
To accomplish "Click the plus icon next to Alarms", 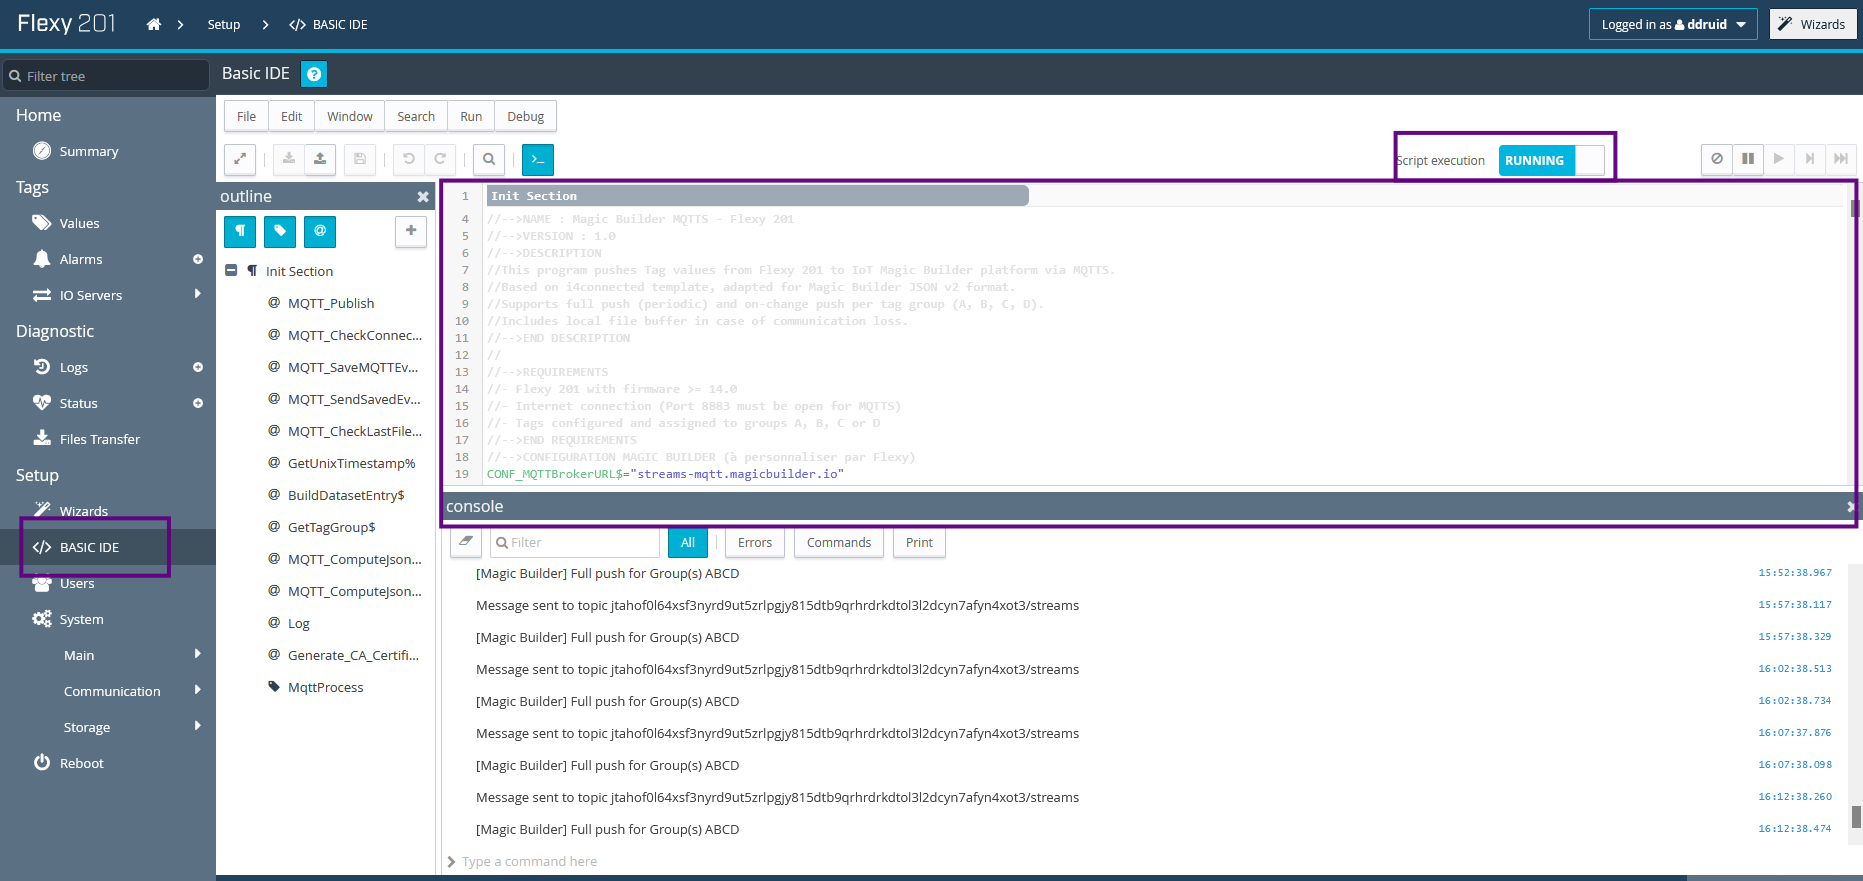I will pyautogui.click(x=198, y=259).
